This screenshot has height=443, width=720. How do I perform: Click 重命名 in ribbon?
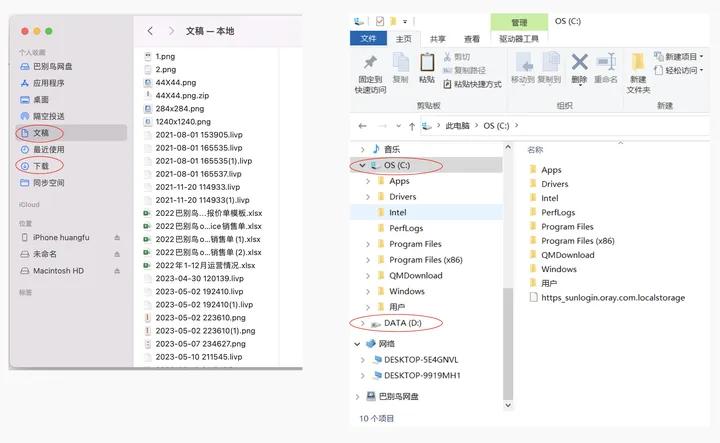(x=606, y=68)
